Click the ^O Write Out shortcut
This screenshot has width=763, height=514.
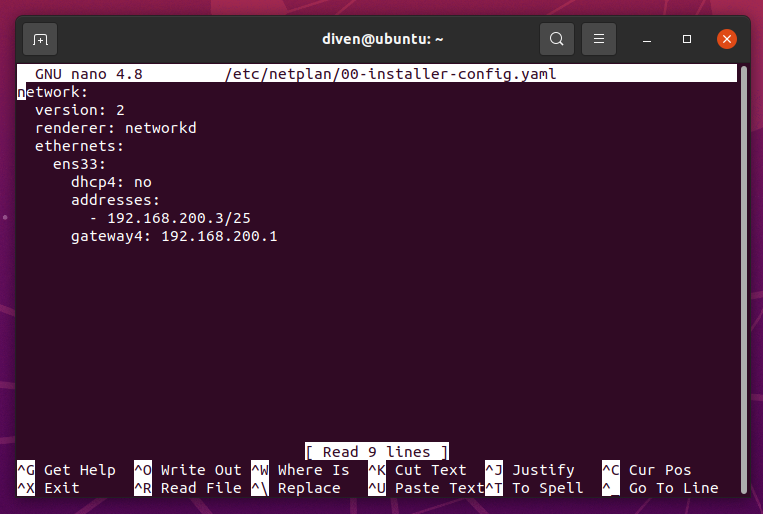pos(187,470)
